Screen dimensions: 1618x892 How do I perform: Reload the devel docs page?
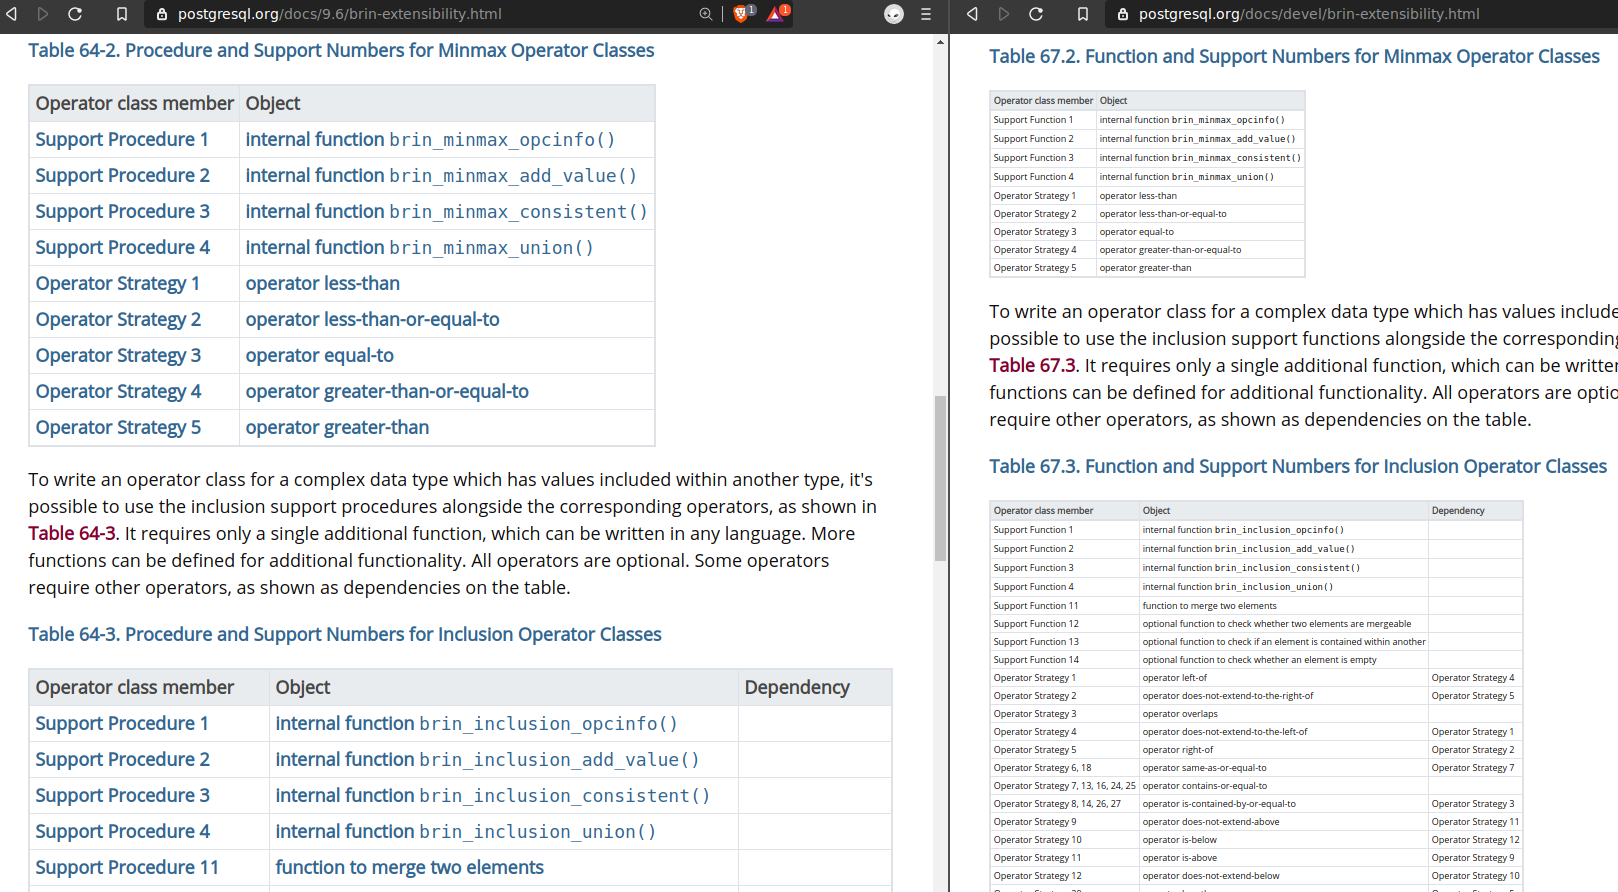(1036, 14)
